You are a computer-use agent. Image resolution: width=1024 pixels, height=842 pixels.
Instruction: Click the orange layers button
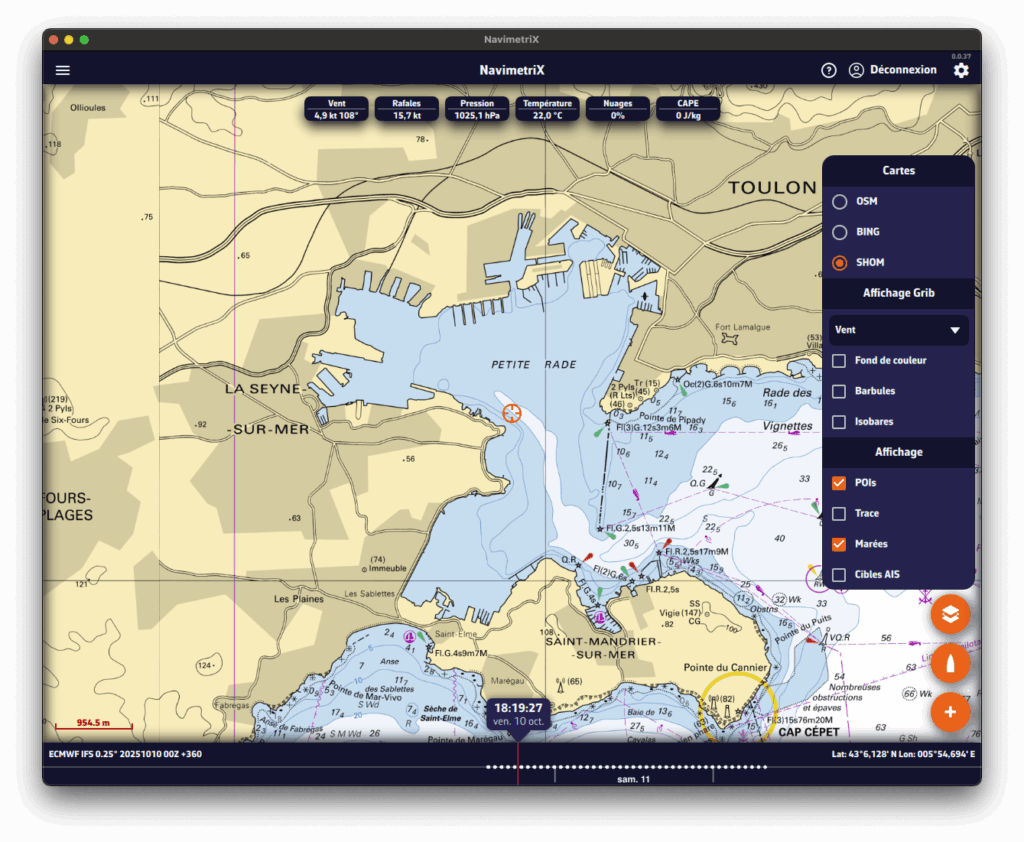[x=950, y=614]
